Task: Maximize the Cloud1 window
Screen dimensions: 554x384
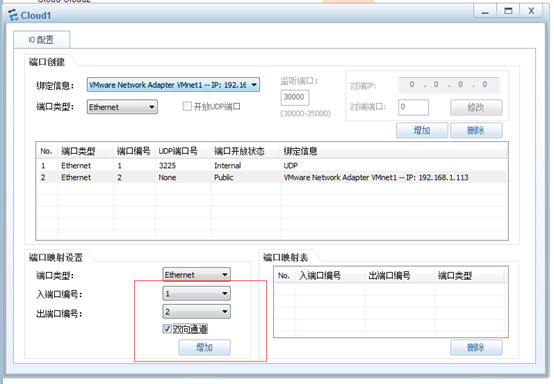Action: pos(508,11)
